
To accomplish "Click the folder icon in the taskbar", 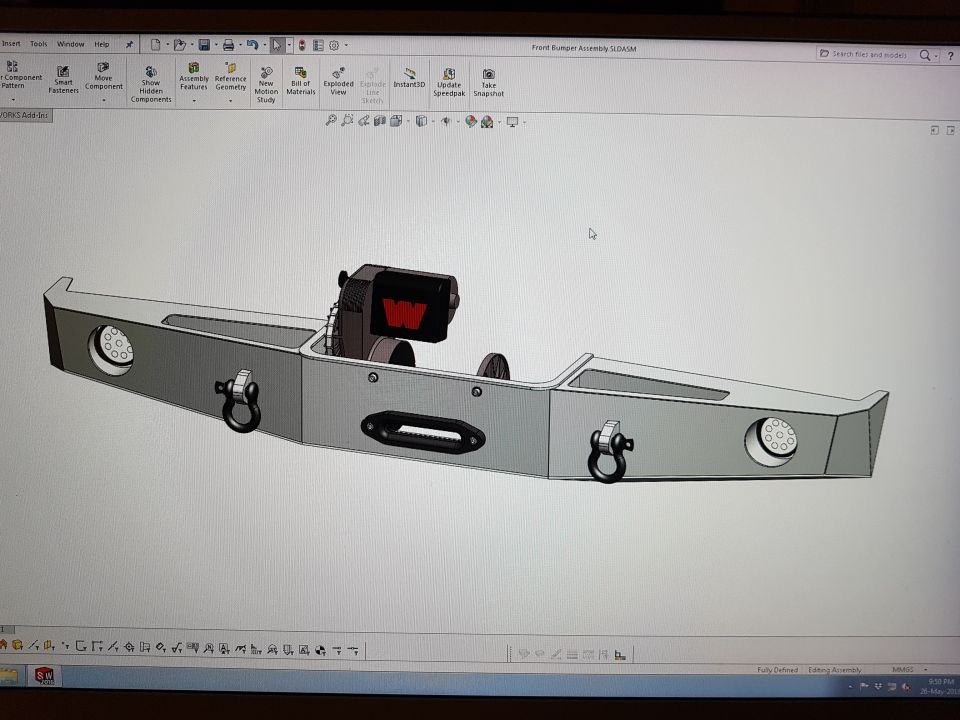I will [x=9, y=676].
